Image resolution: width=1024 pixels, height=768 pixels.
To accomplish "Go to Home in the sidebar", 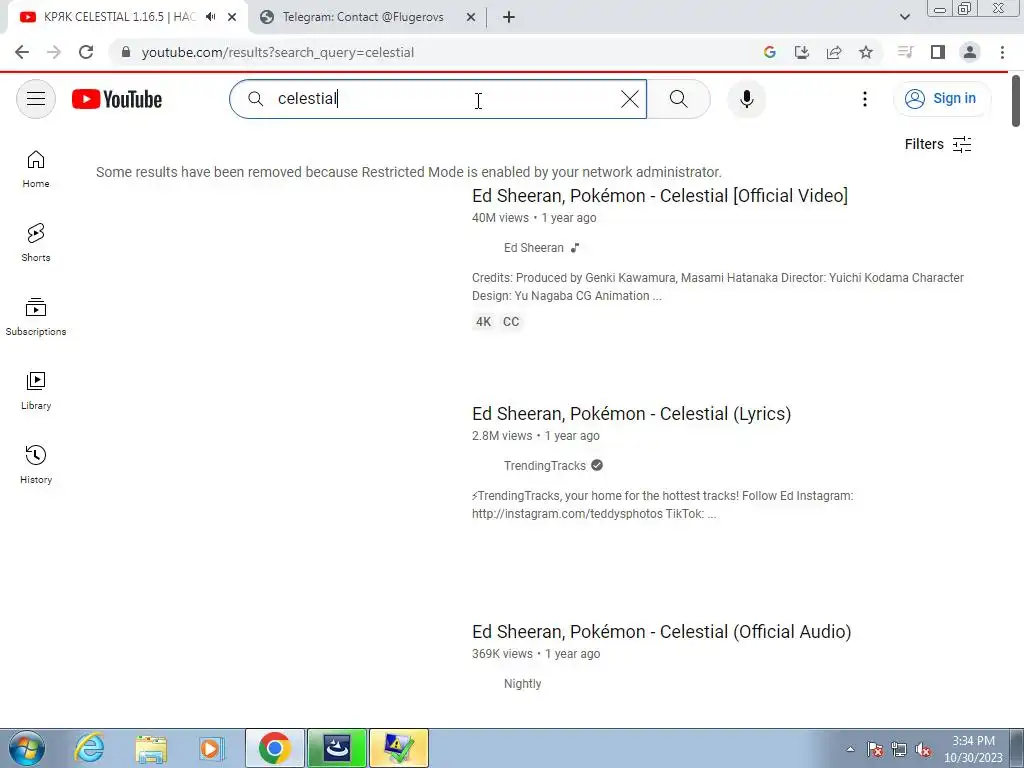I will pyautogui.click(x=36, y=169).
